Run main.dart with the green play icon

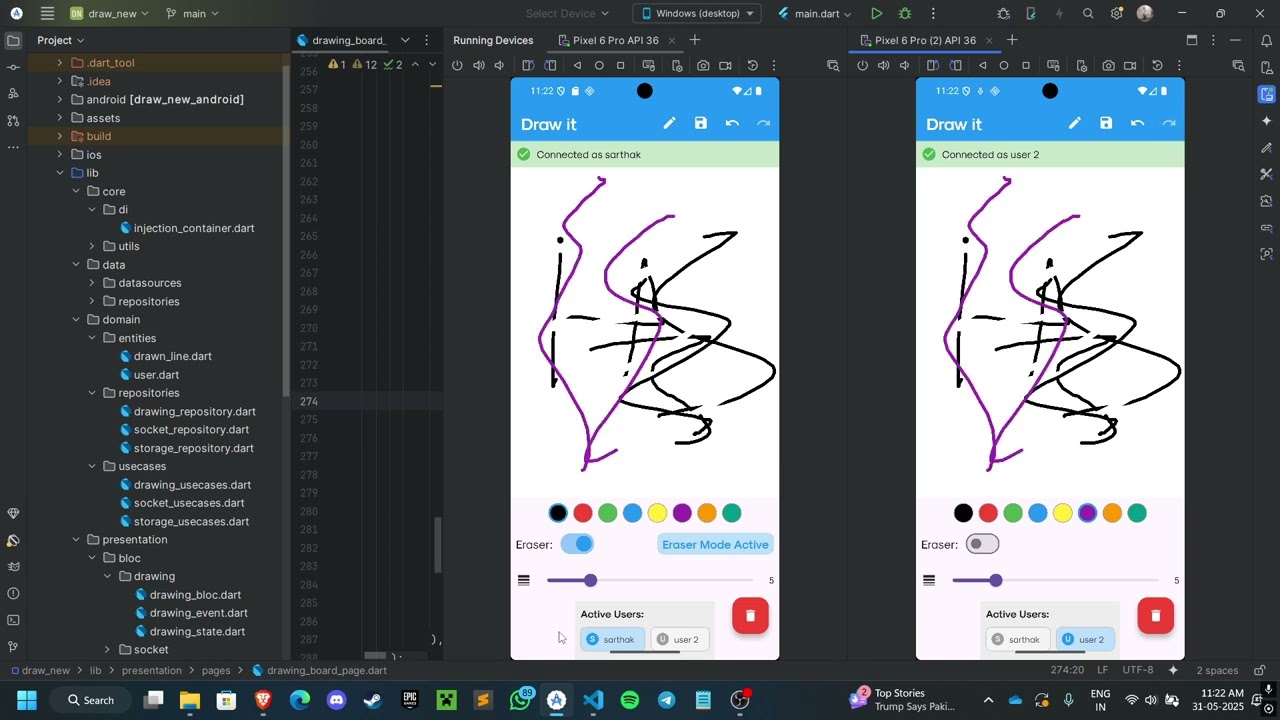coord(876,14)
